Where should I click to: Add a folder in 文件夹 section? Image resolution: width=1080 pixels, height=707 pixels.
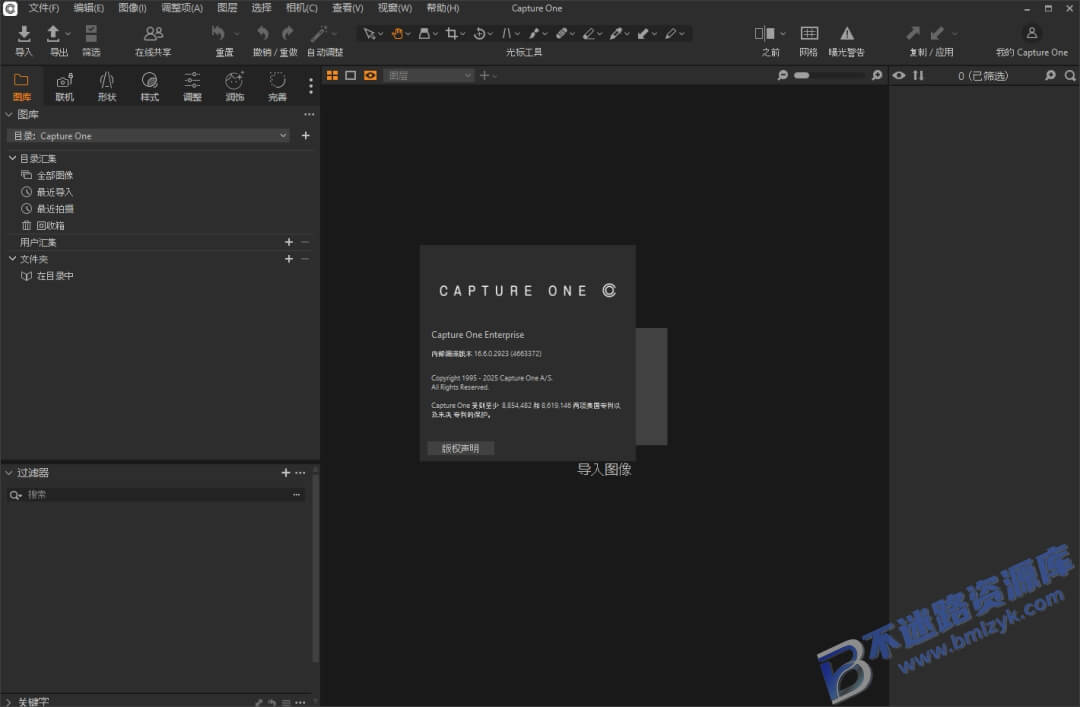(x=289, y=258)
